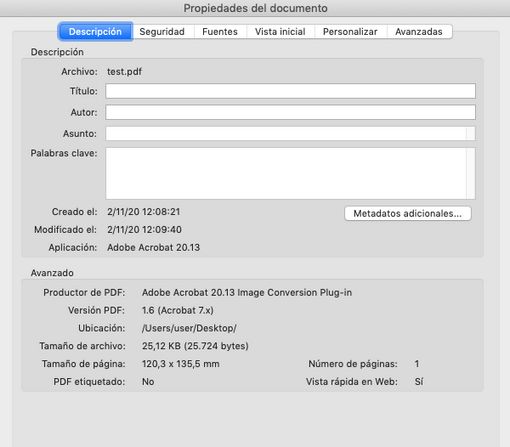This screenshot has height=447, width=510.
Task: Click the Avanzado section heading
Action: pos(52,273)
